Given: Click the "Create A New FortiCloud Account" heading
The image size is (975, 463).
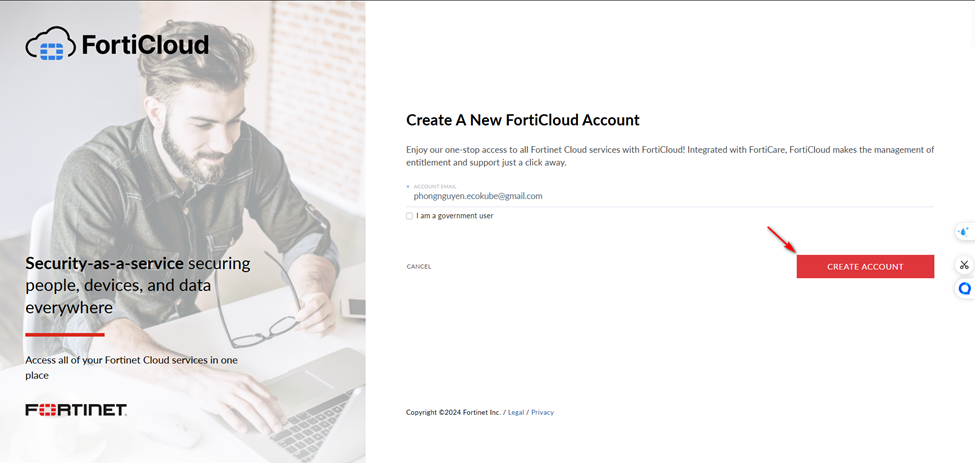Looking at the screenshot, I should (x=522, y=120).
